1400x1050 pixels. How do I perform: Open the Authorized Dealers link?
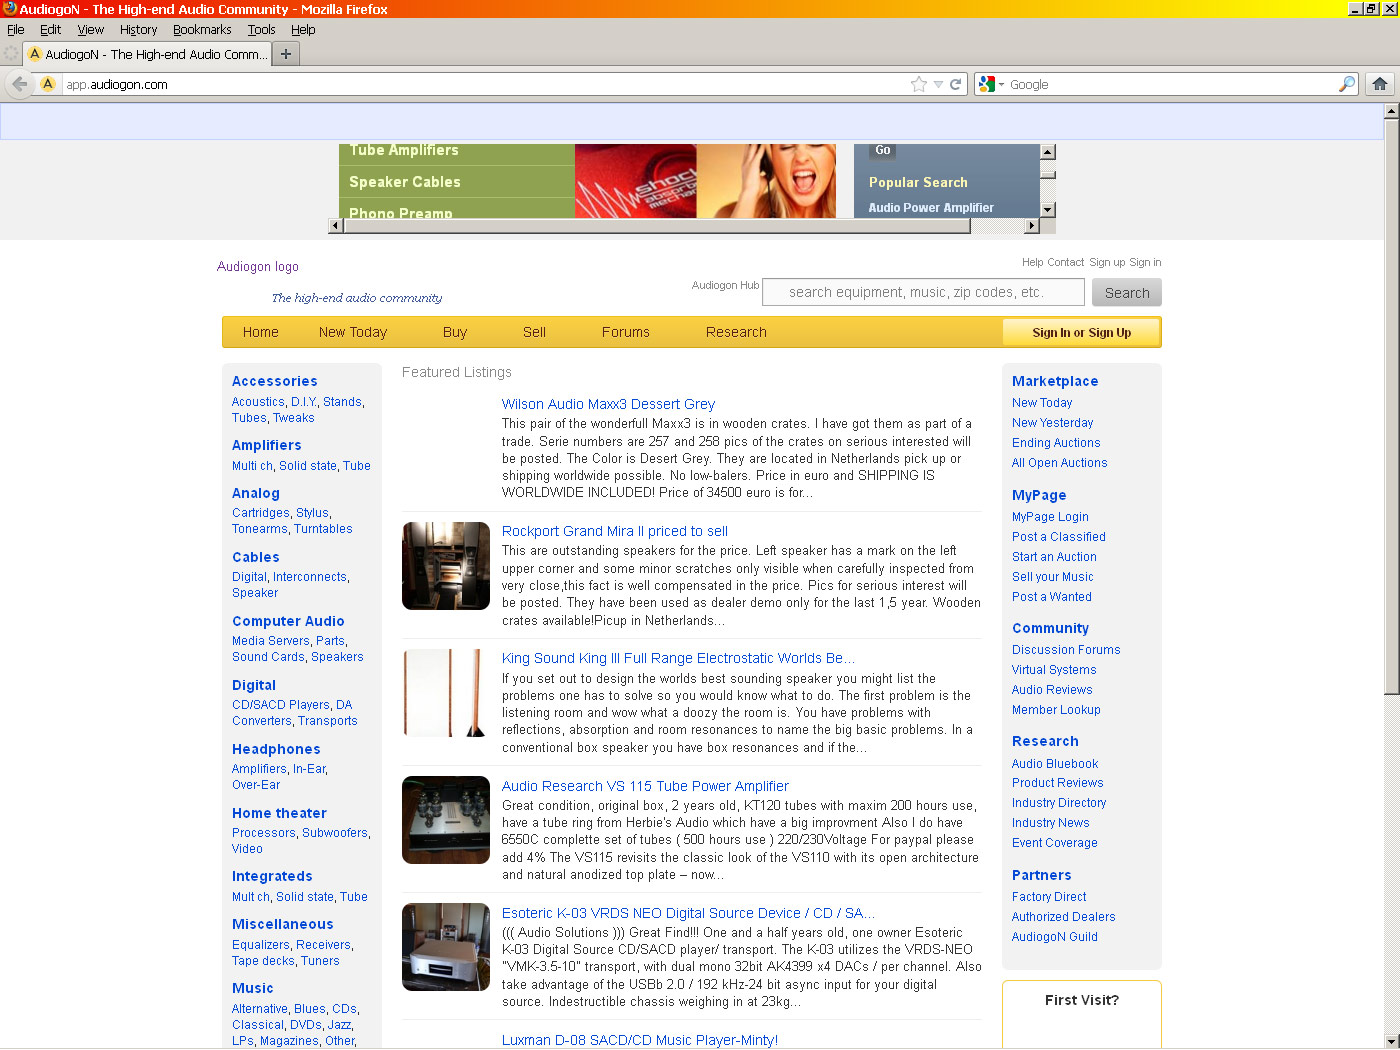pyautogui.click(x=1063, y=917)
